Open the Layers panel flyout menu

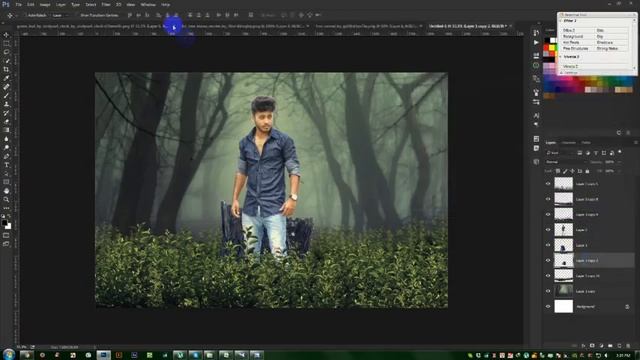[636, 142]
